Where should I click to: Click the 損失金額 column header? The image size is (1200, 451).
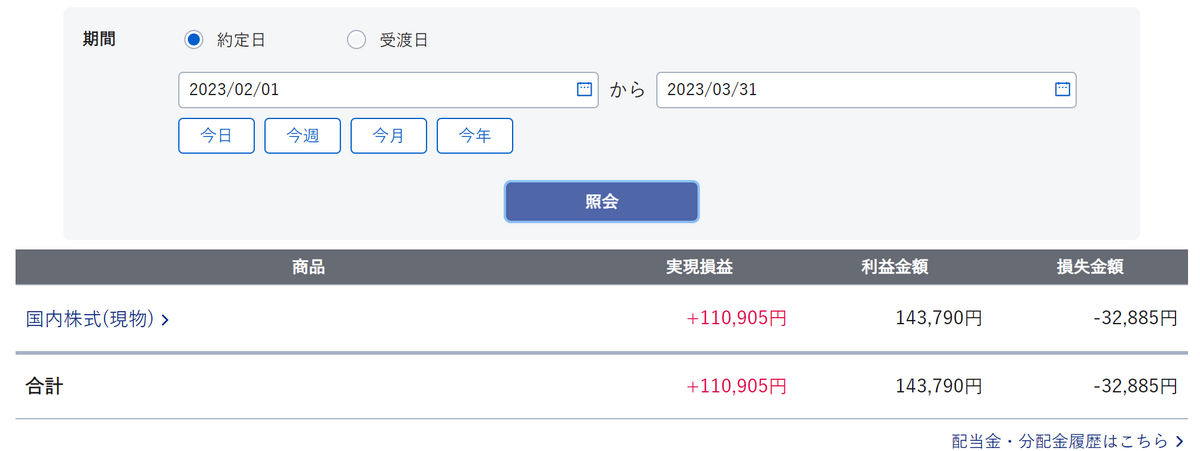click(1090, 267)
